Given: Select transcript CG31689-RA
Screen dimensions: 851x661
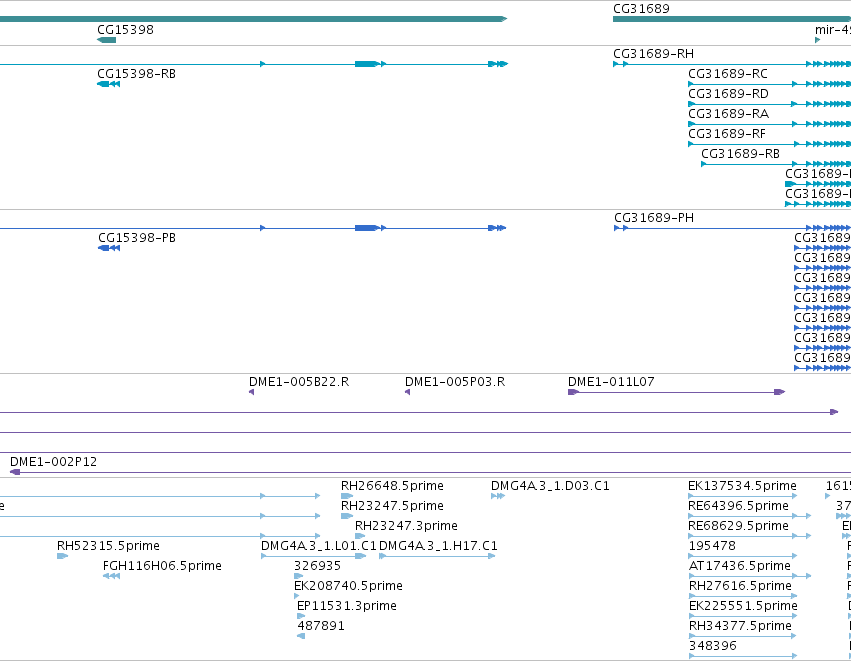Looking at the screenshot, I should [x=728, y=114].
